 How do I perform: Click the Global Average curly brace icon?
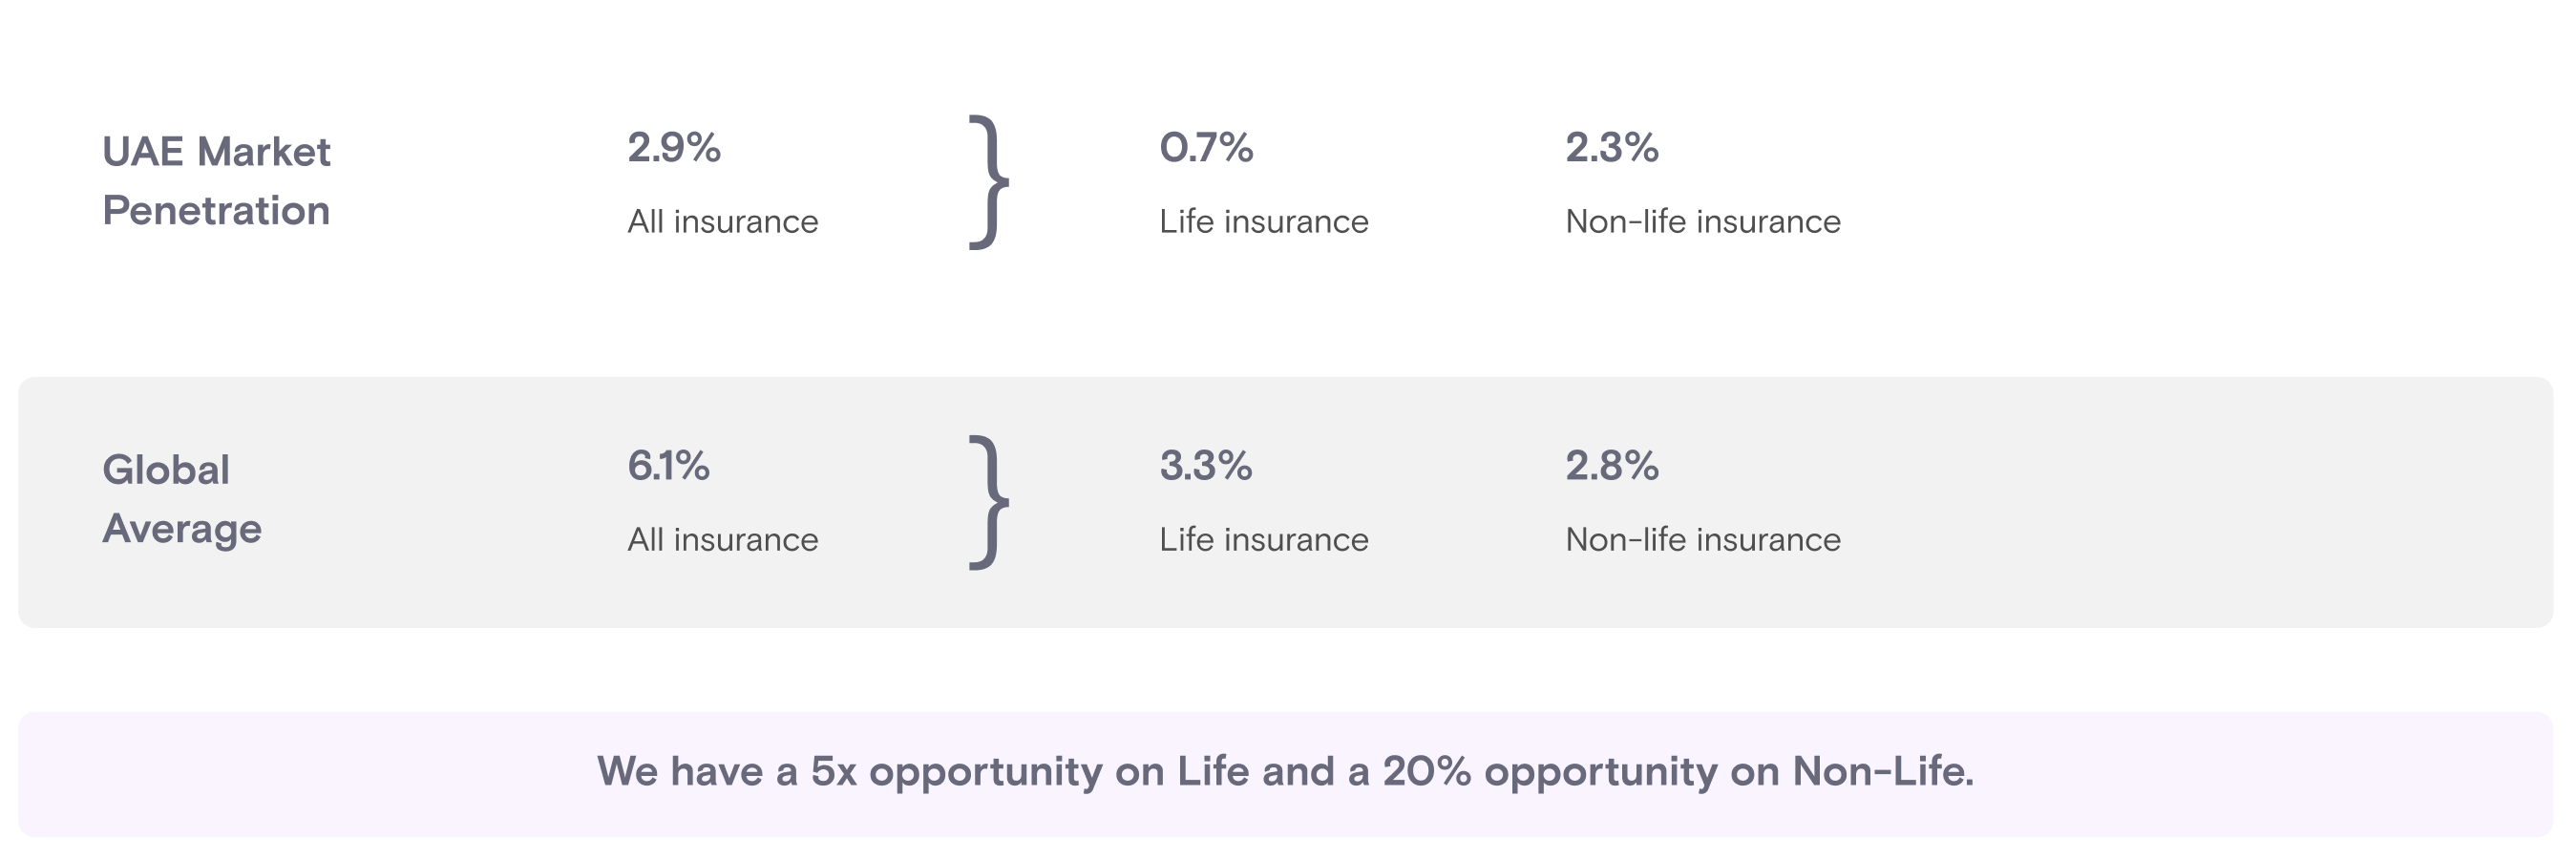pyautogui.click(x=988, y=502)
